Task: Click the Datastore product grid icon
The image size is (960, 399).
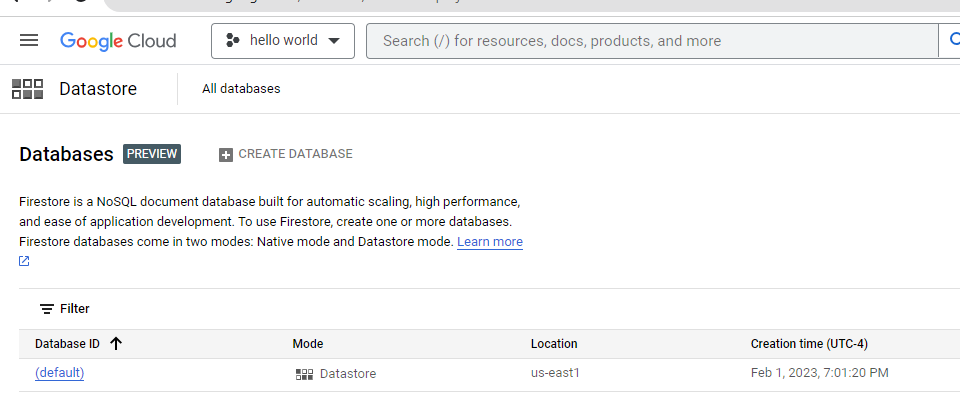Action: (28, 89)
